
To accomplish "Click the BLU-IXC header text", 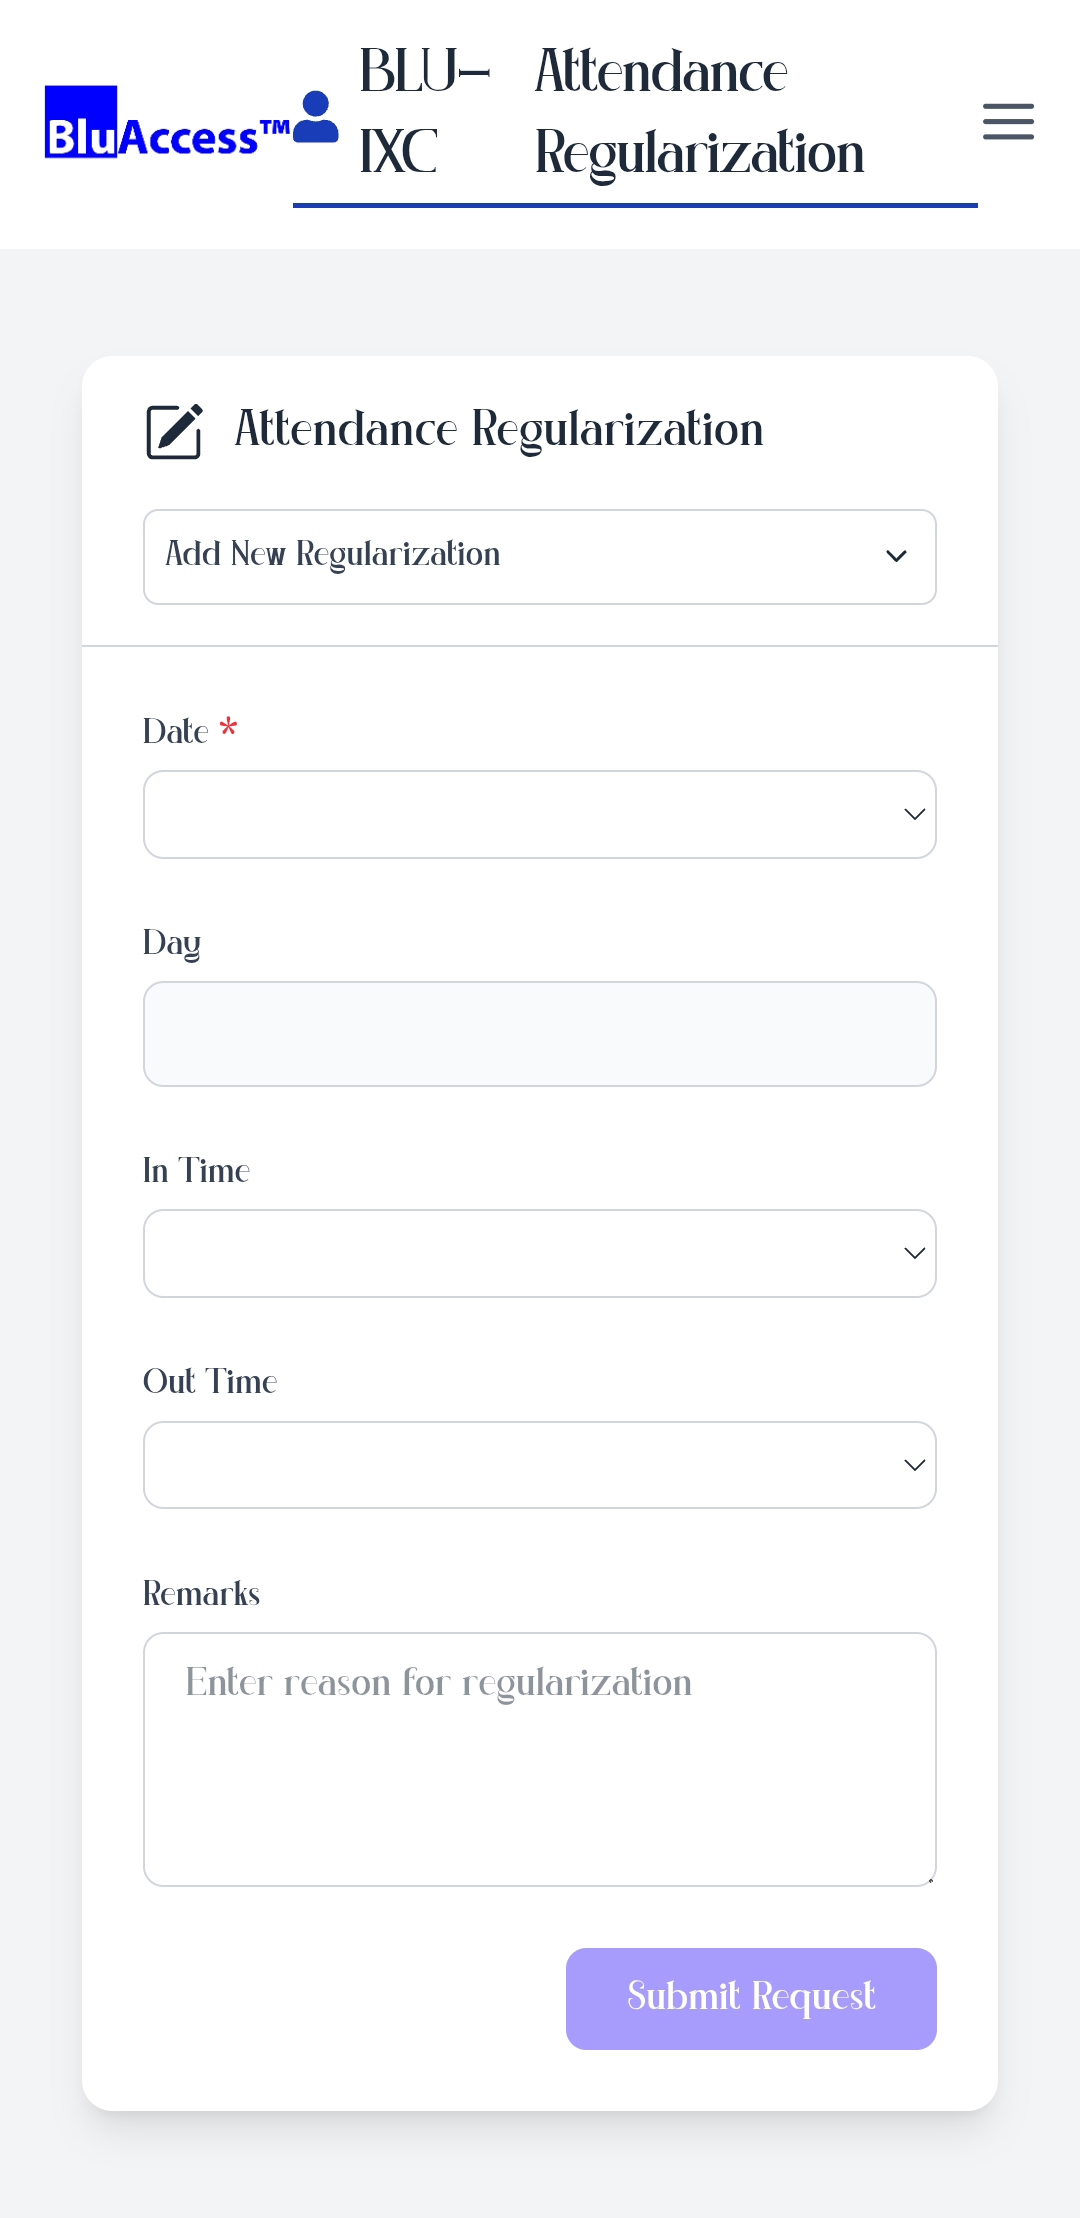I will (x=424, y=112).
